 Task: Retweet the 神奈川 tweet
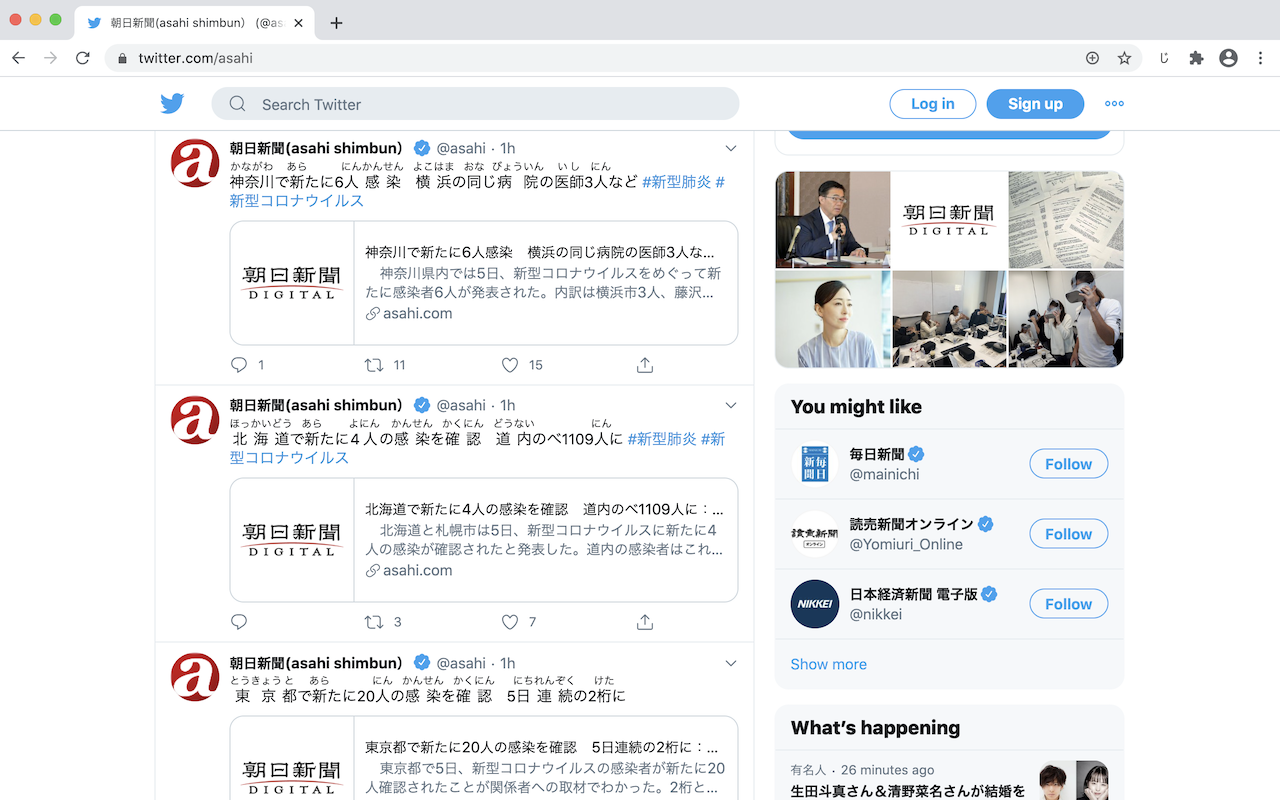[x=374, y=365]
